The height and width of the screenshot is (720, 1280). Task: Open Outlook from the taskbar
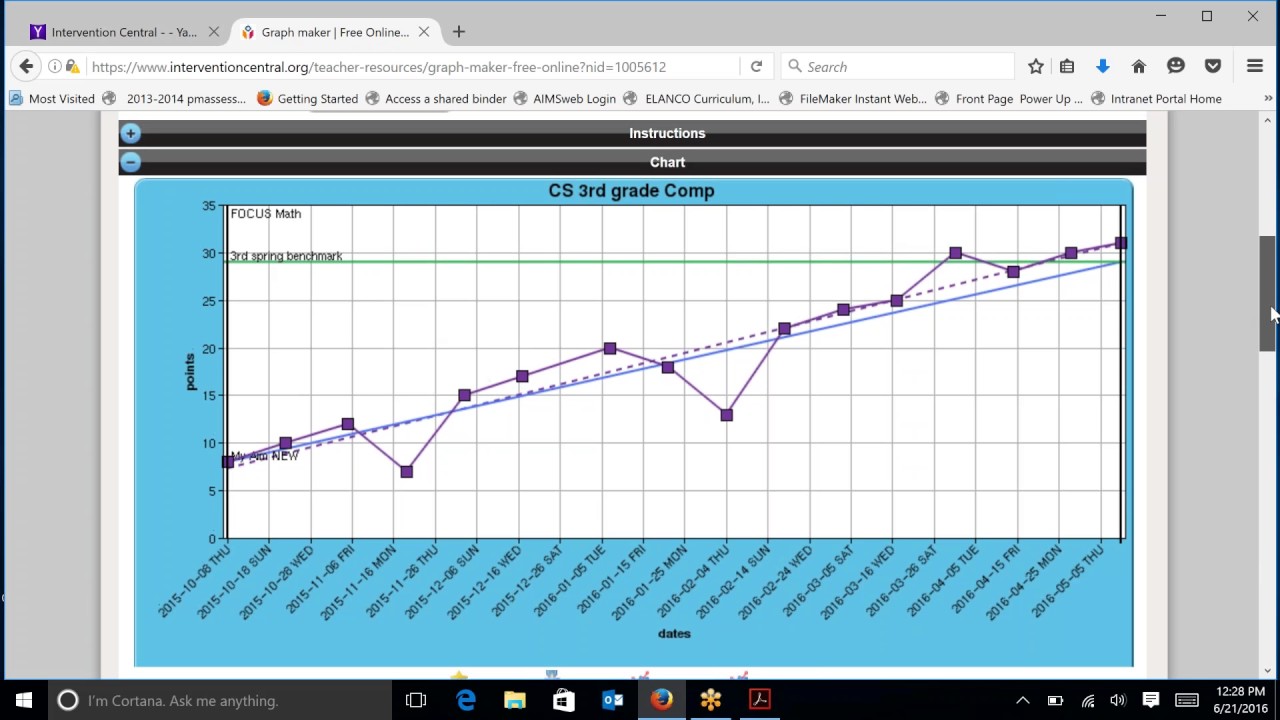(611, 700)
